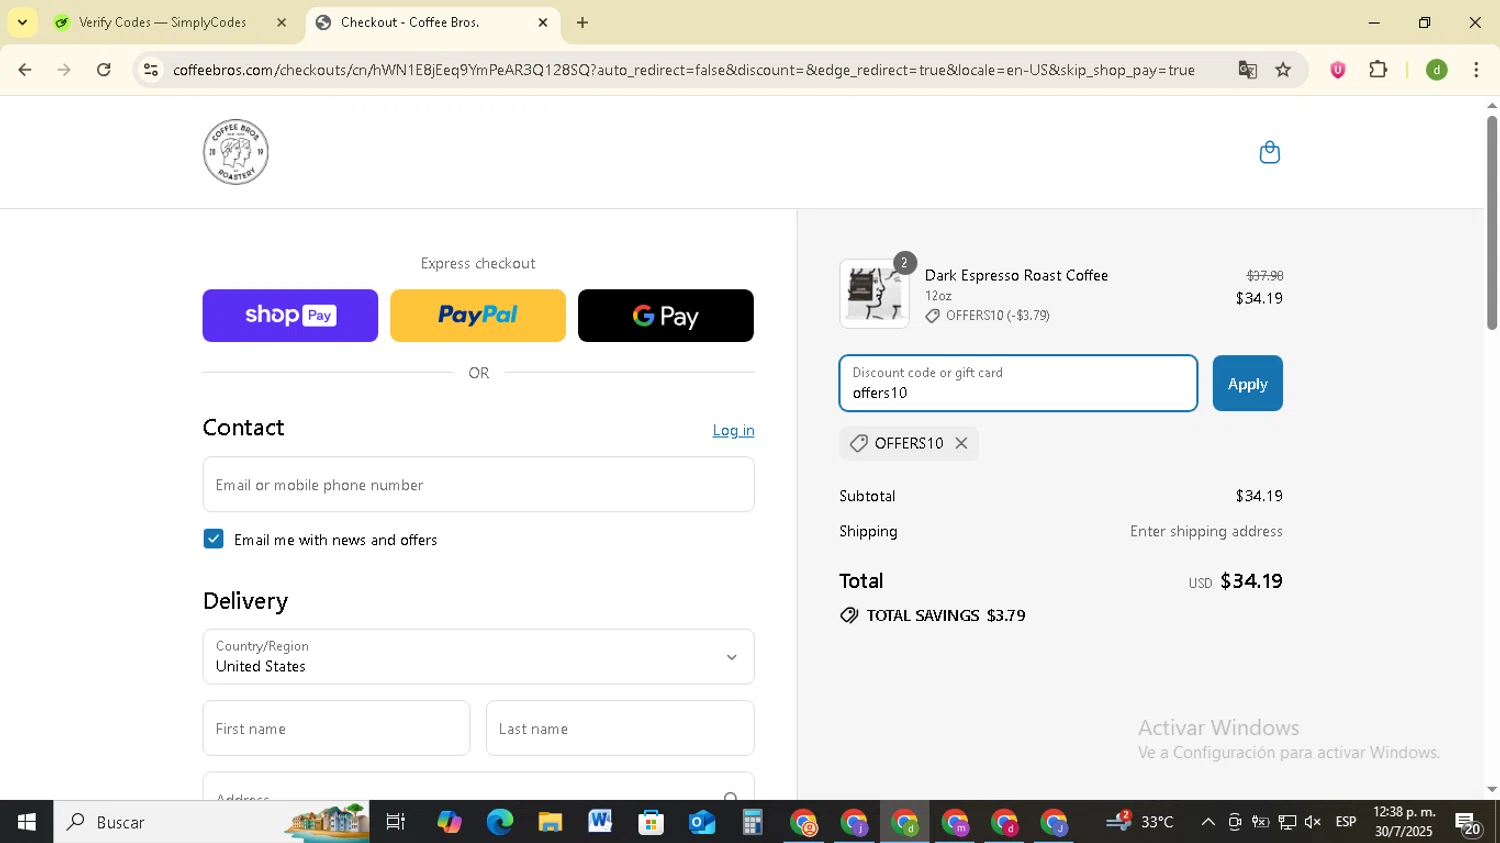Open the weather 33°C widget

[x=1139, y=822]
